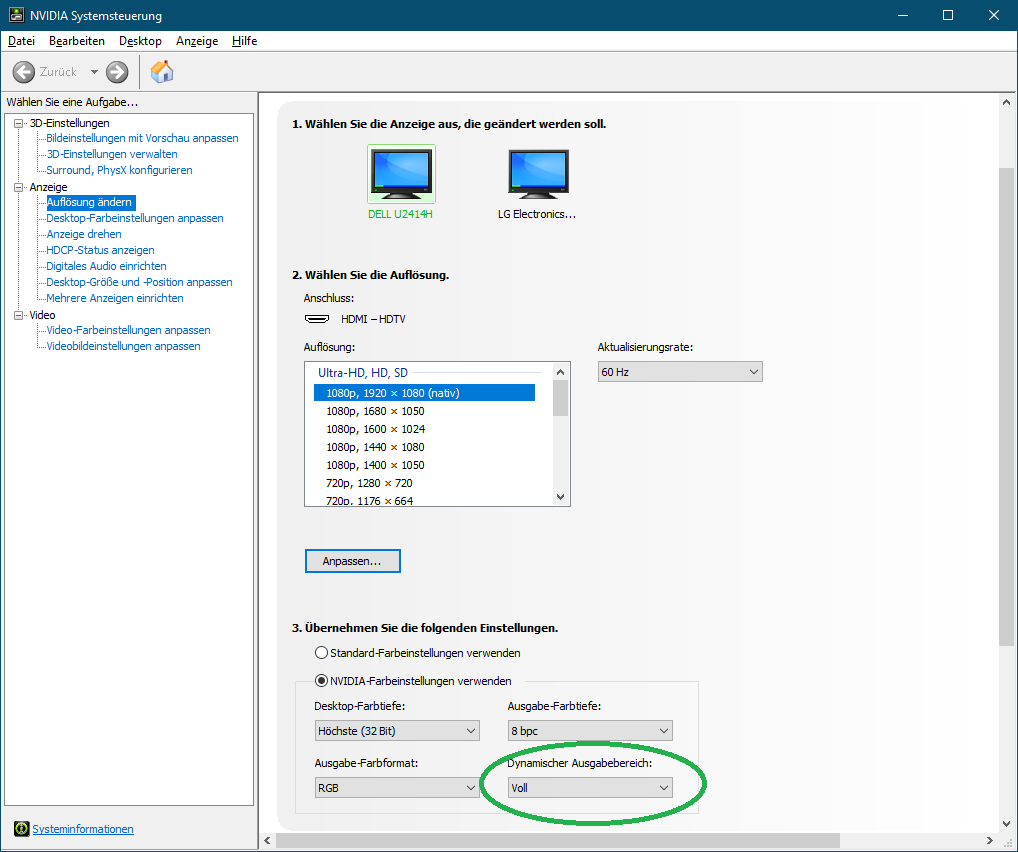Viewport: 1018px width, 852px height.
Task: Open the Bearbeiten menu
Action: 77,41
